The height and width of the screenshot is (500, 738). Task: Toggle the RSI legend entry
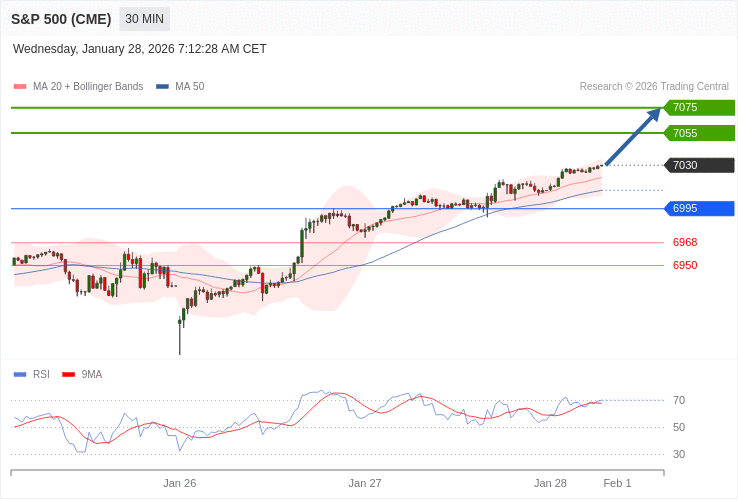coord(32,374)
